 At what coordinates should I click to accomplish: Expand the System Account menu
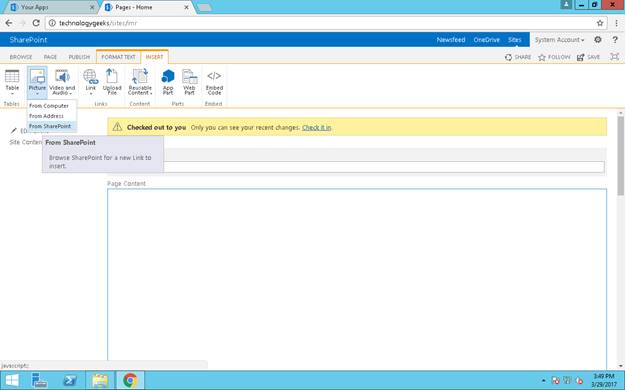point(559,39)
